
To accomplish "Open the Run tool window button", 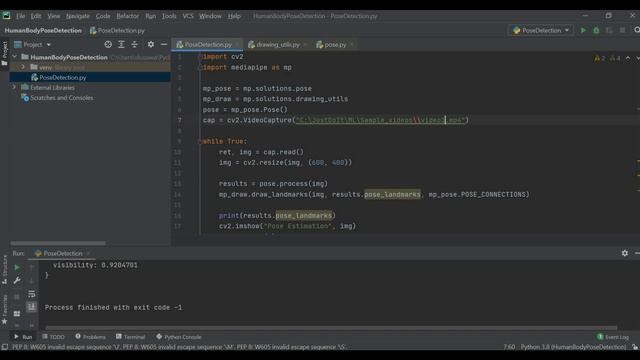I will (23, 337).
